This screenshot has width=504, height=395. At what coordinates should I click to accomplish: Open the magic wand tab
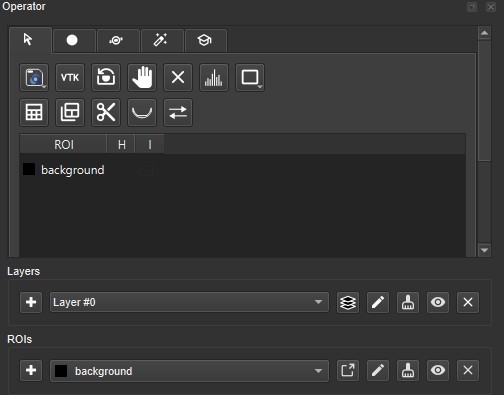[x=162, y=40]
